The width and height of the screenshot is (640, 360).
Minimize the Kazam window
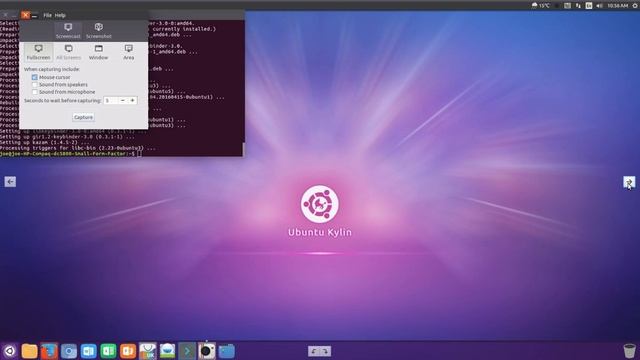pos(35,16)
